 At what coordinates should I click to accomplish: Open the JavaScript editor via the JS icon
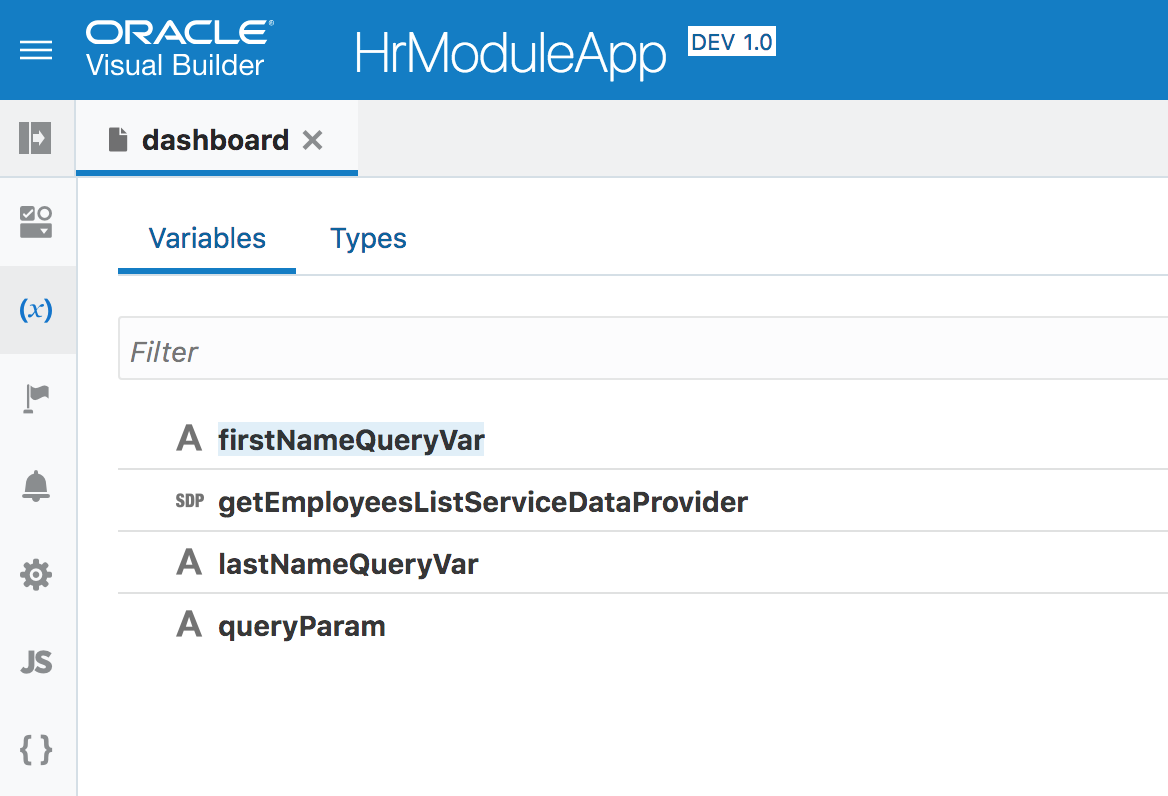36,662
